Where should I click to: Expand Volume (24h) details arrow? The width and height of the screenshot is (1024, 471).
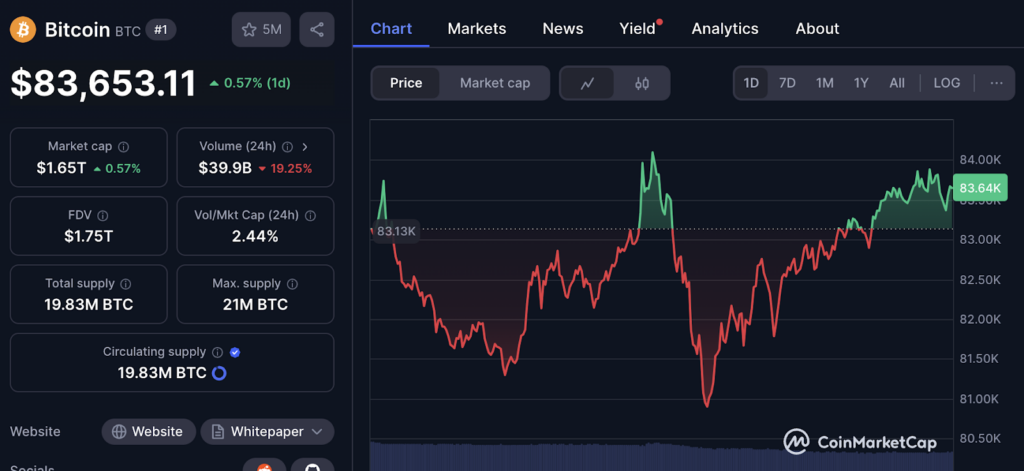305,147
